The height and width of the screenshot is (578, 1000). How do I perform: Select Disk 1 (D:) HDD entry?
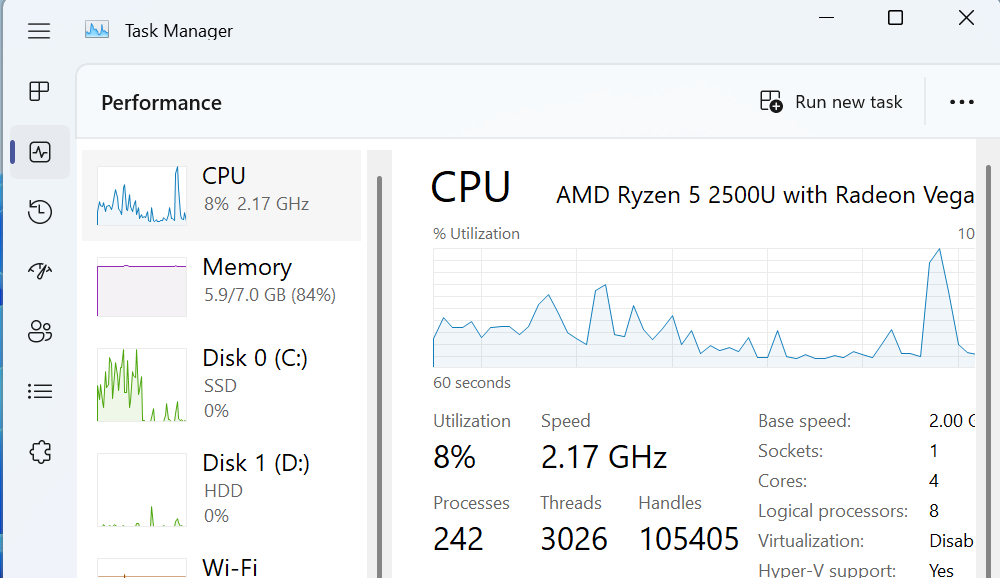pos(221,489)
